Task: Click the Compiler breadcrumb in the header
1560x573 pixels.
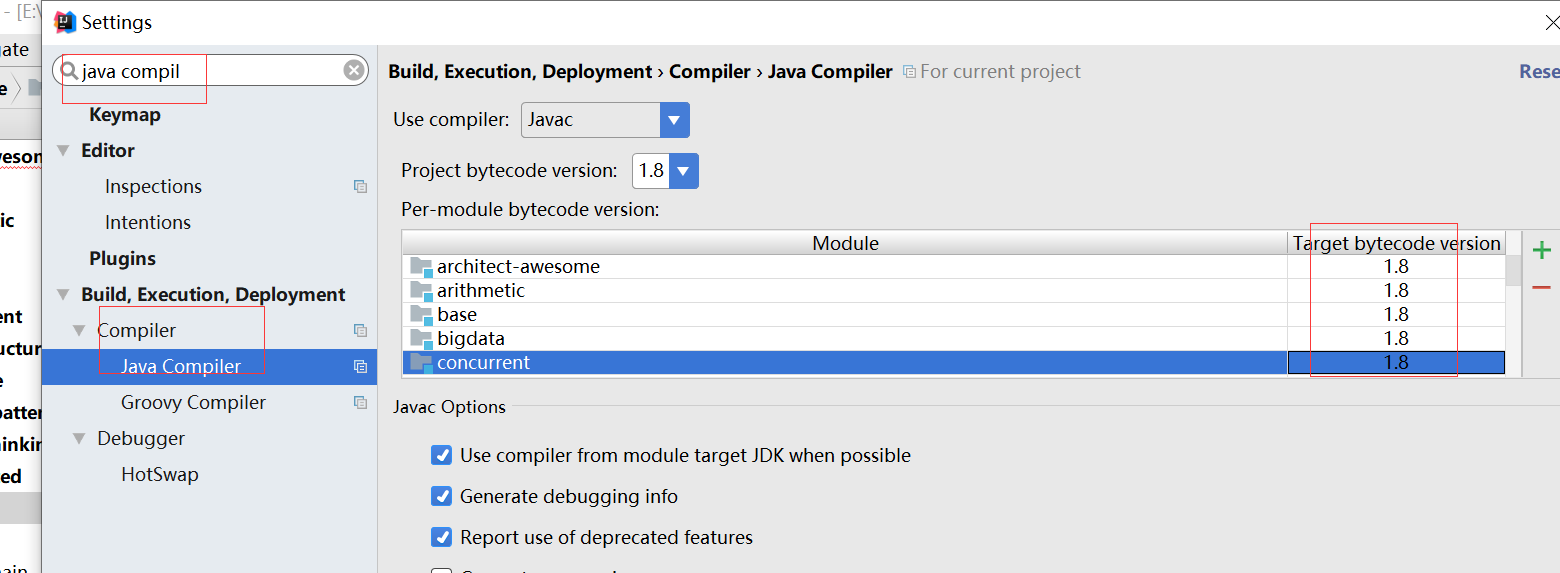Action: pyautogui.click(x=709, y=72)
